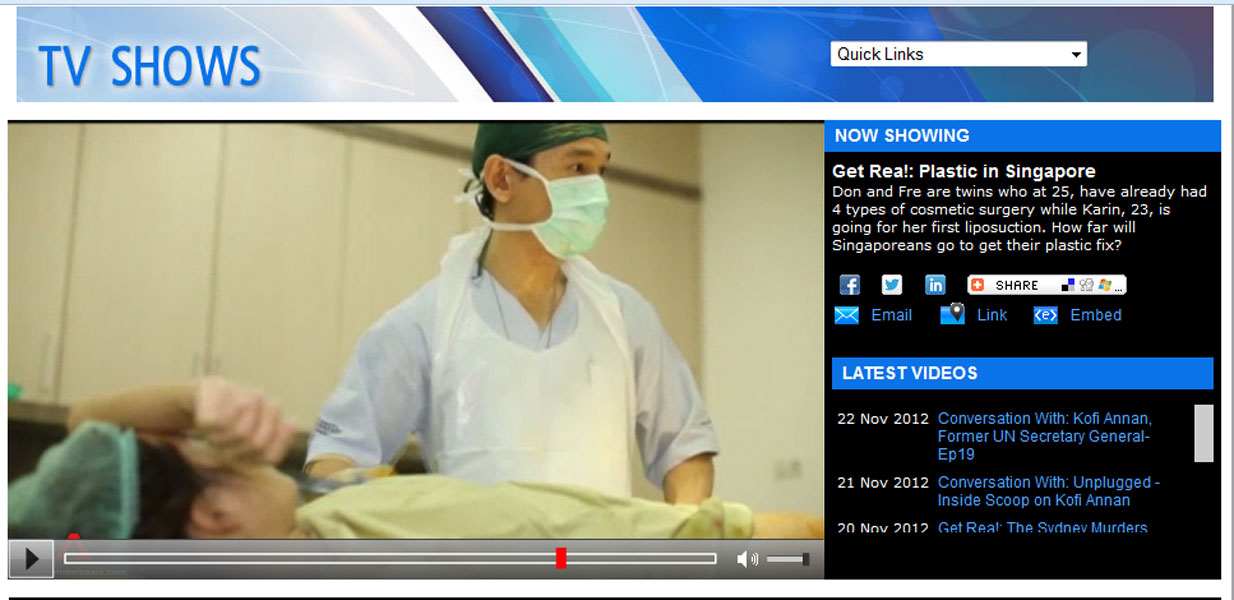
Task: Open Get Real: The Sydney Murders video
Action: 1042,527
